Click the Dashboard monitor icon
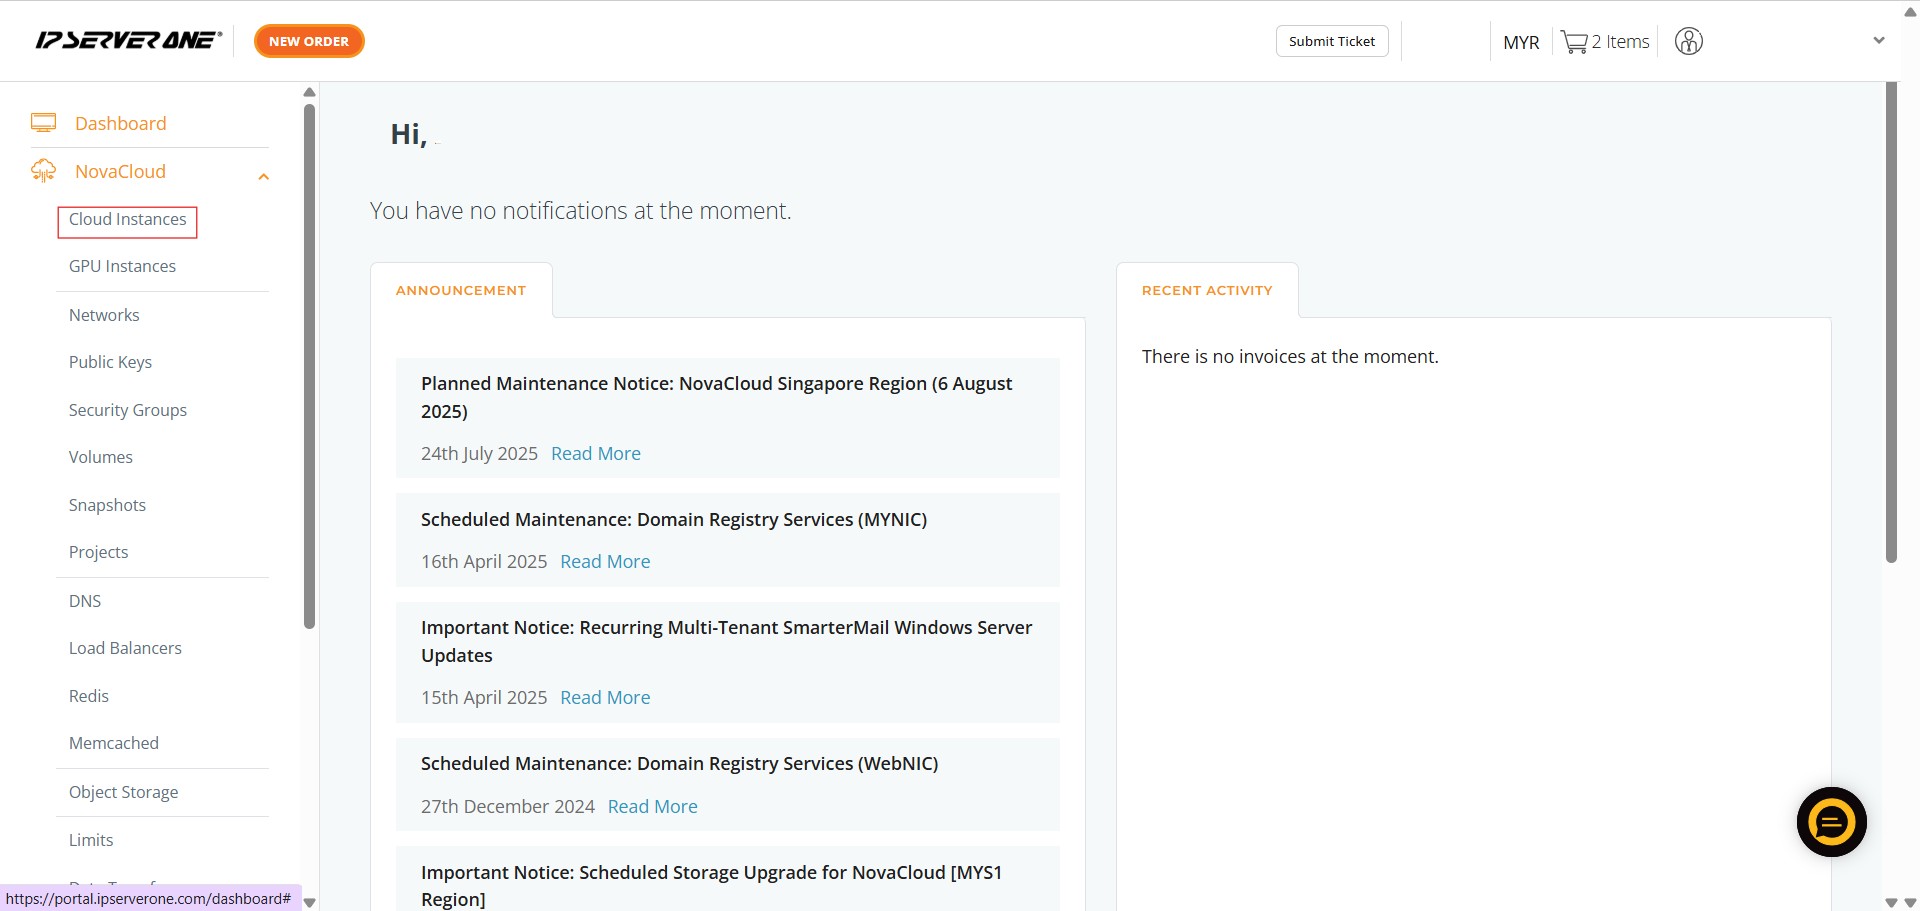This screenshot has width=1920, height=911. (43, 123)
